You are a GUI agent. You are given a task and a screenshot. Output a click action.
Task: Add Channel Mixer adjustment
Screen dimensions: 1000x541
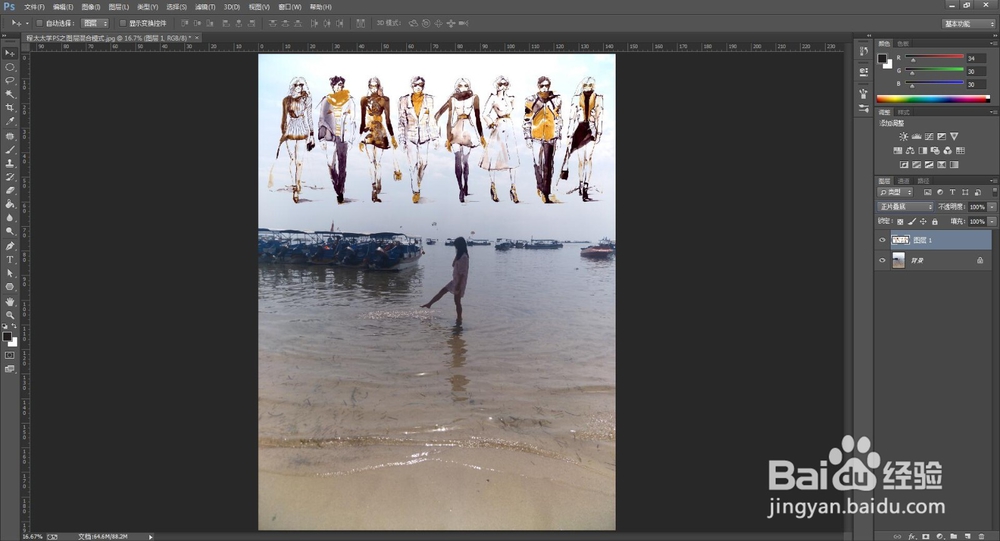(x=948, y=151)
